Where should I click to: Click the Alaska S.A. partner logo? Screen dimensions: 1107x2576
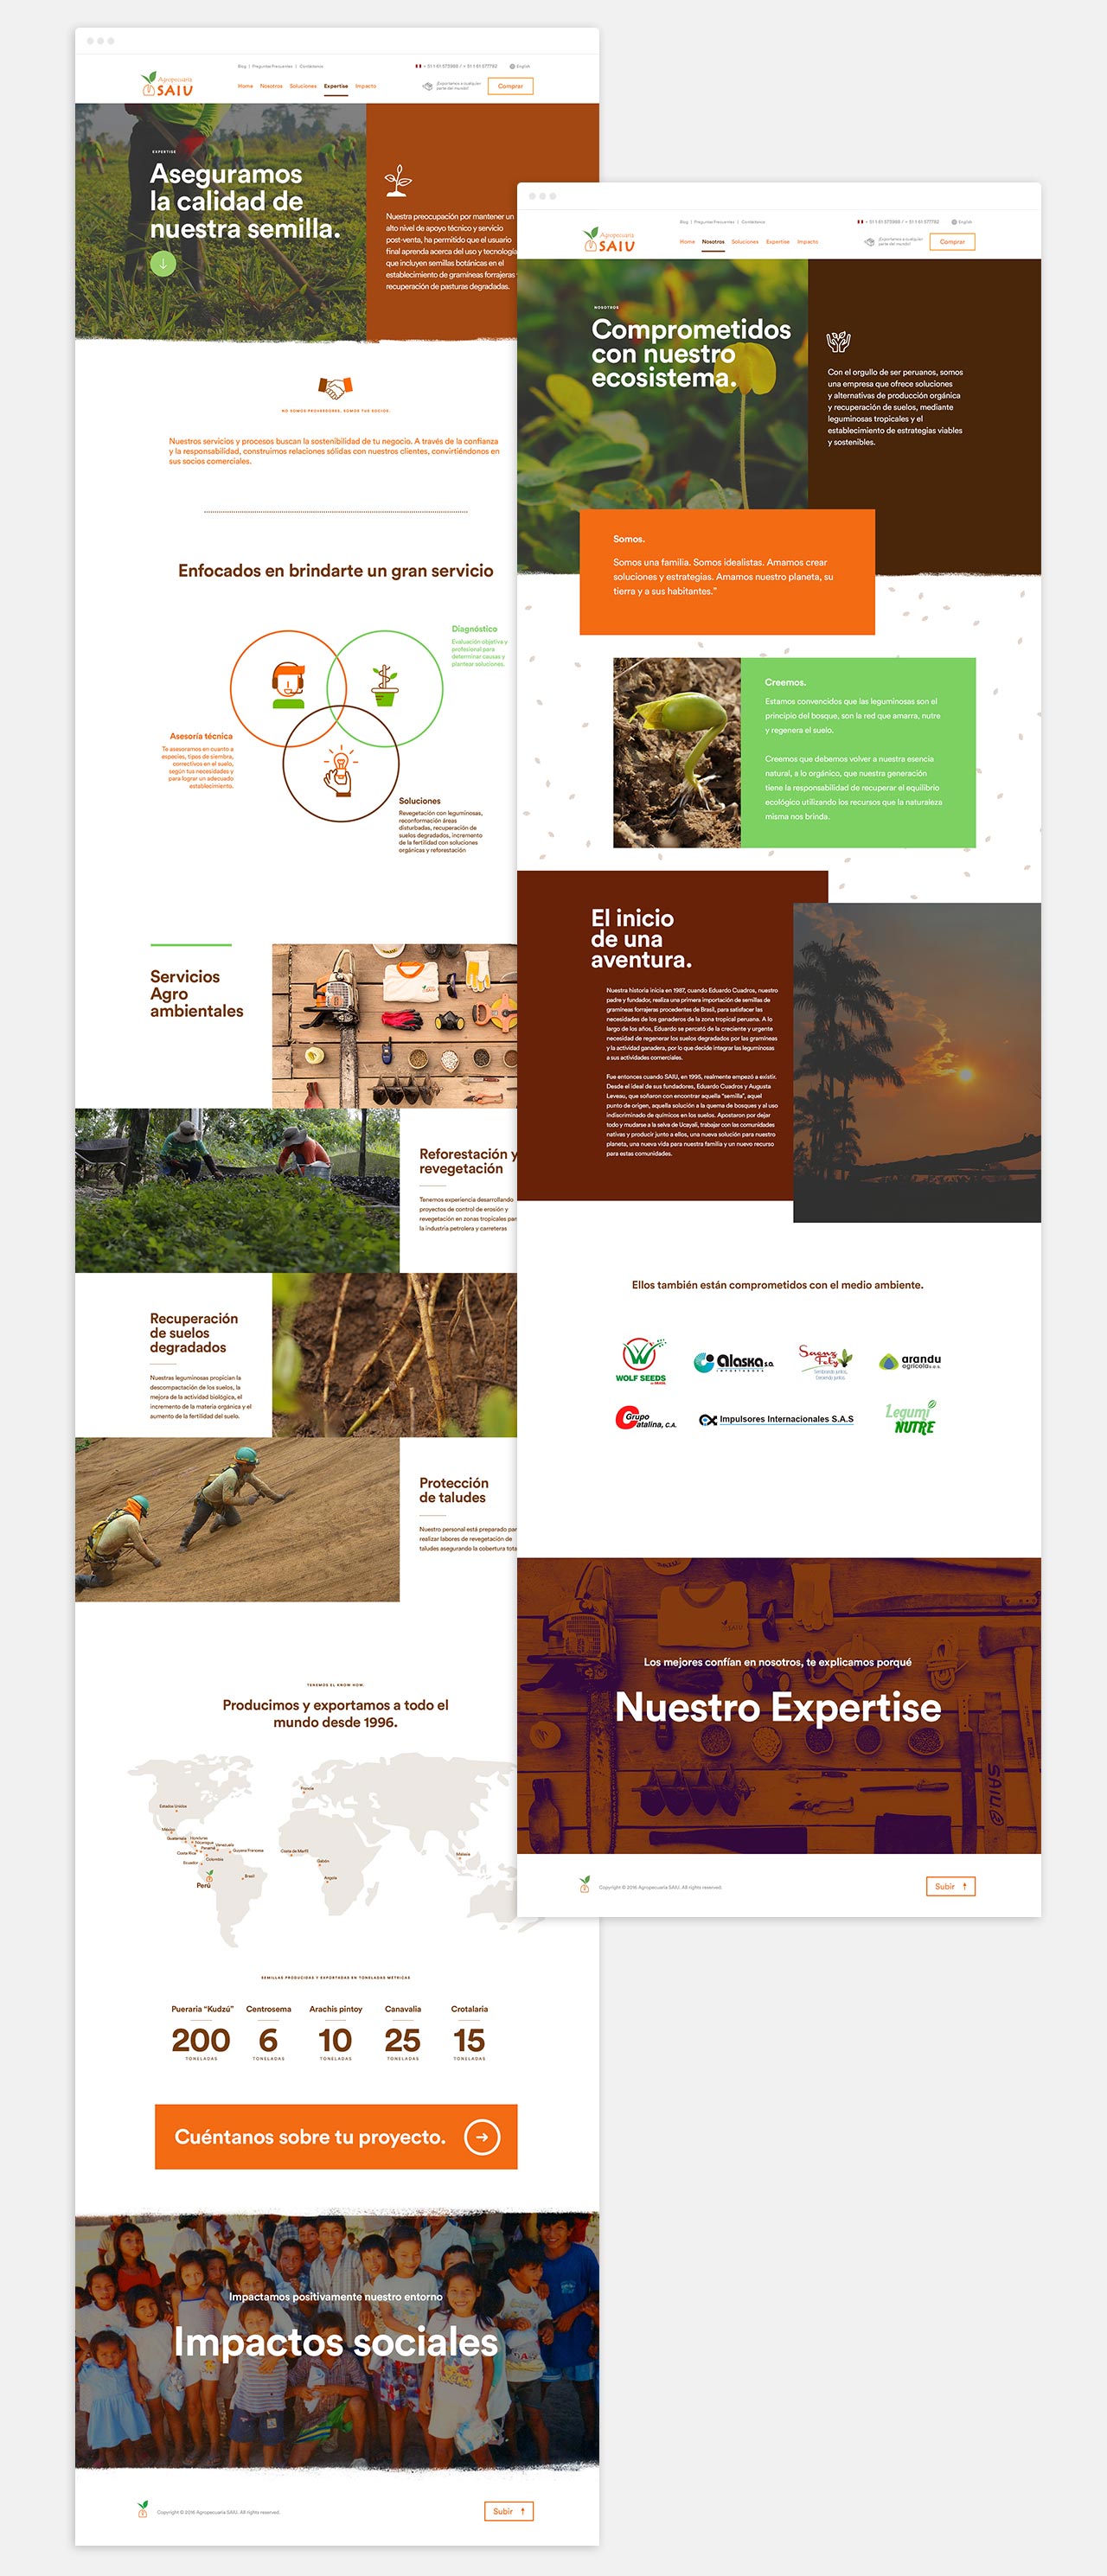click(x=734, y=1362)
